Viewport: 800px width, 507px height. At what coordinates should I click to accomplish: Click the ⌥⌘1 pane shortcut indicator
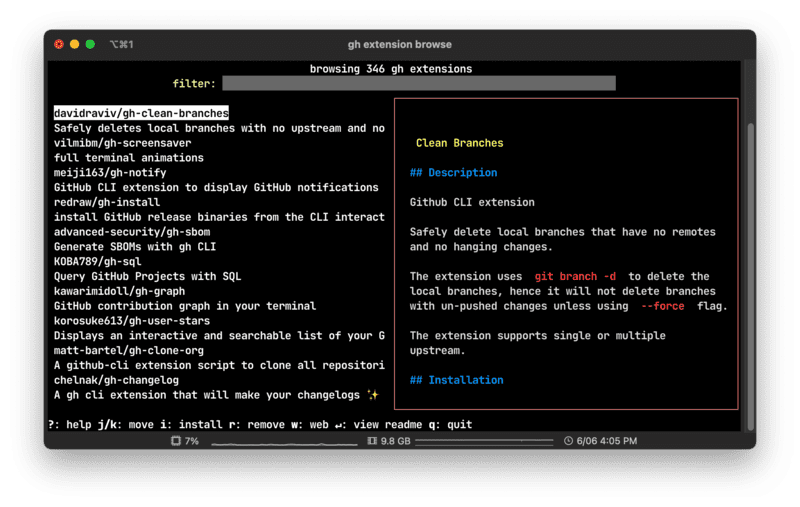(121, 45)
